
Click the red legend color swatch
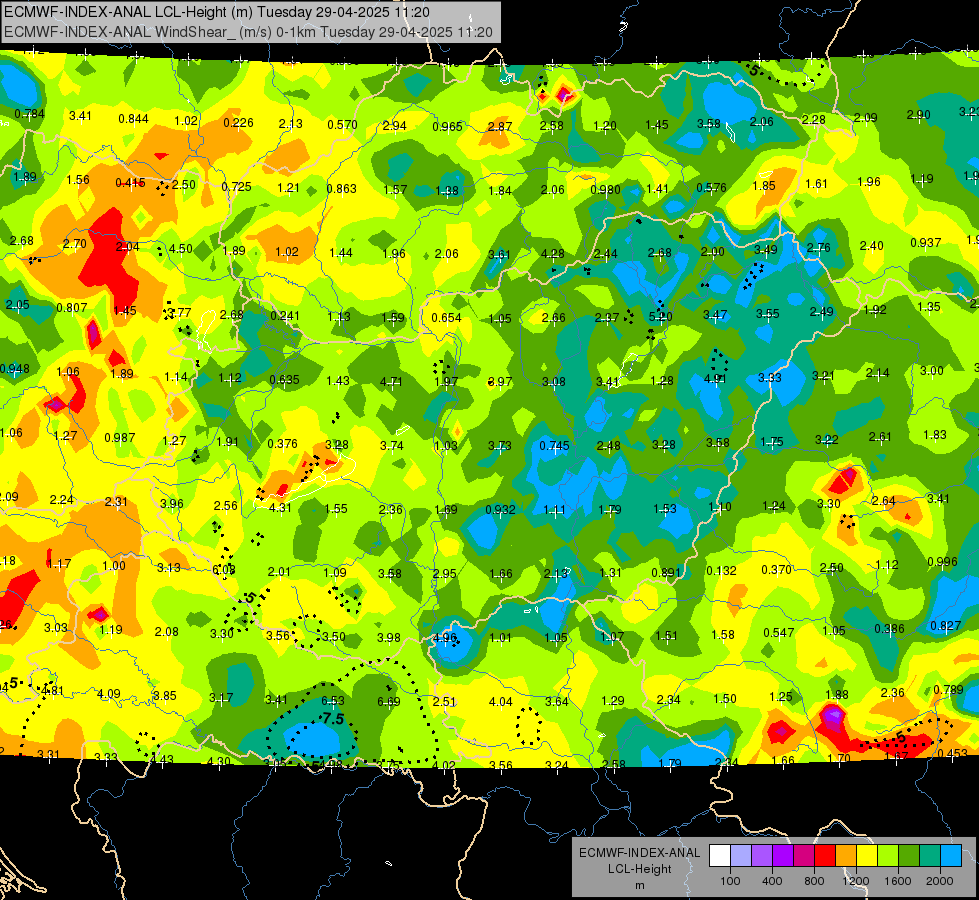[x=825, y=855]
